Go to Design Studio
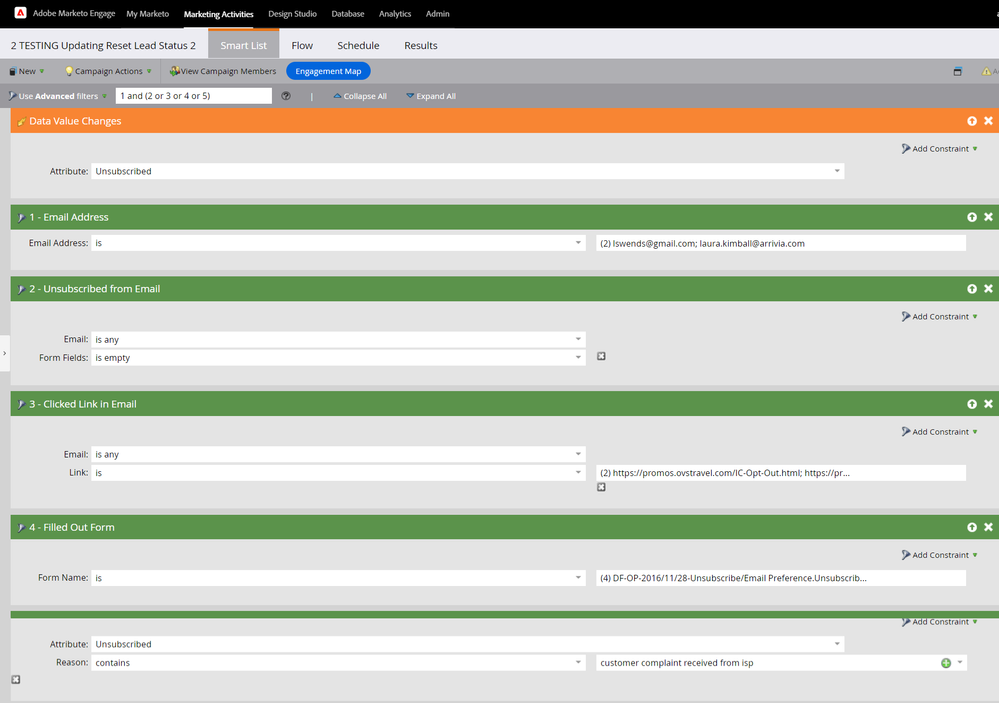Viewport: 999px width, 703px height. coord(292,13)
